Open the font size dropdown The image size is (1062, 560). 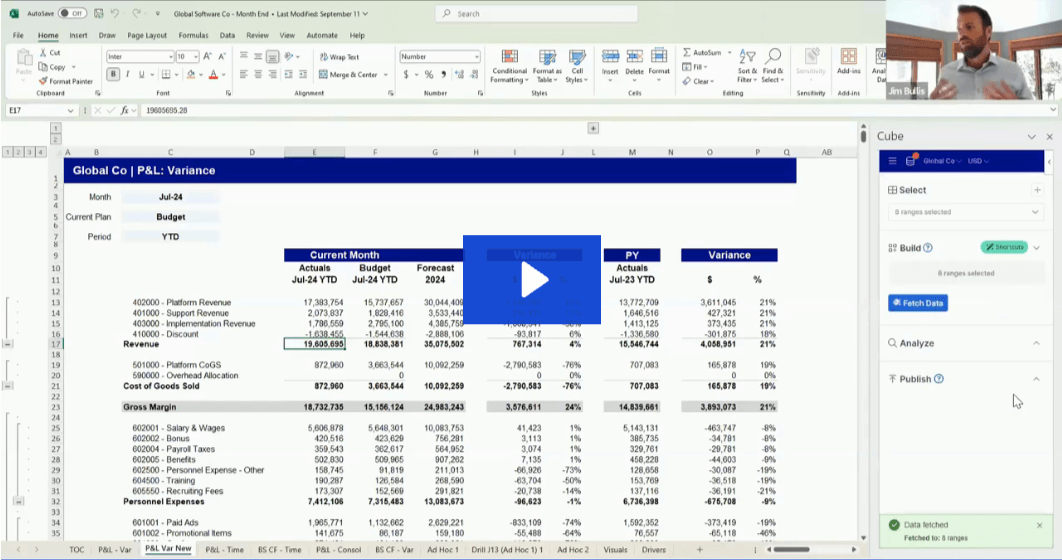click(195, 57)
